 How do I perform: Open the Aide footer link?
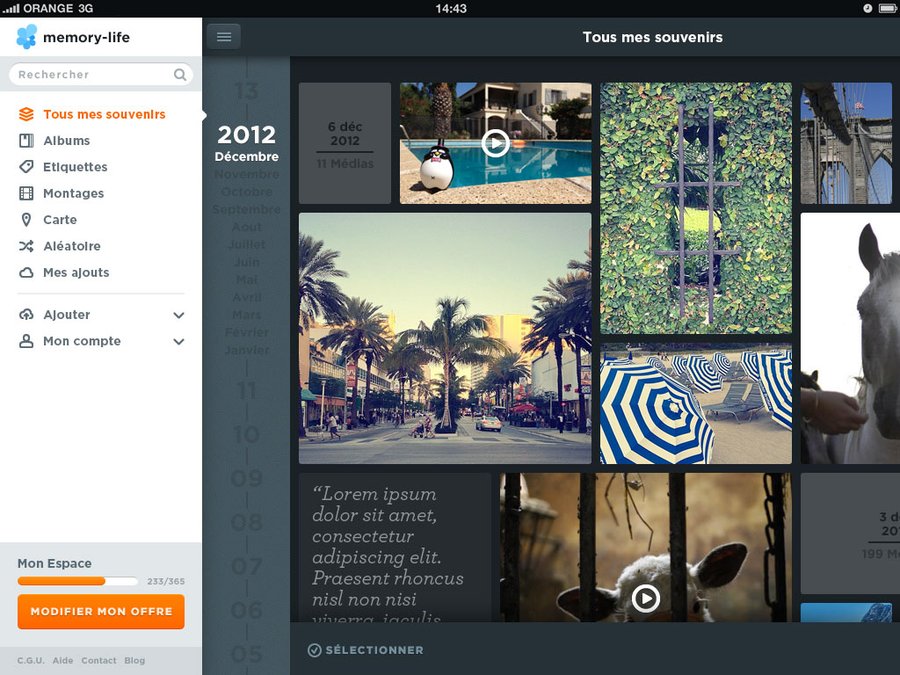click(63, 661)
